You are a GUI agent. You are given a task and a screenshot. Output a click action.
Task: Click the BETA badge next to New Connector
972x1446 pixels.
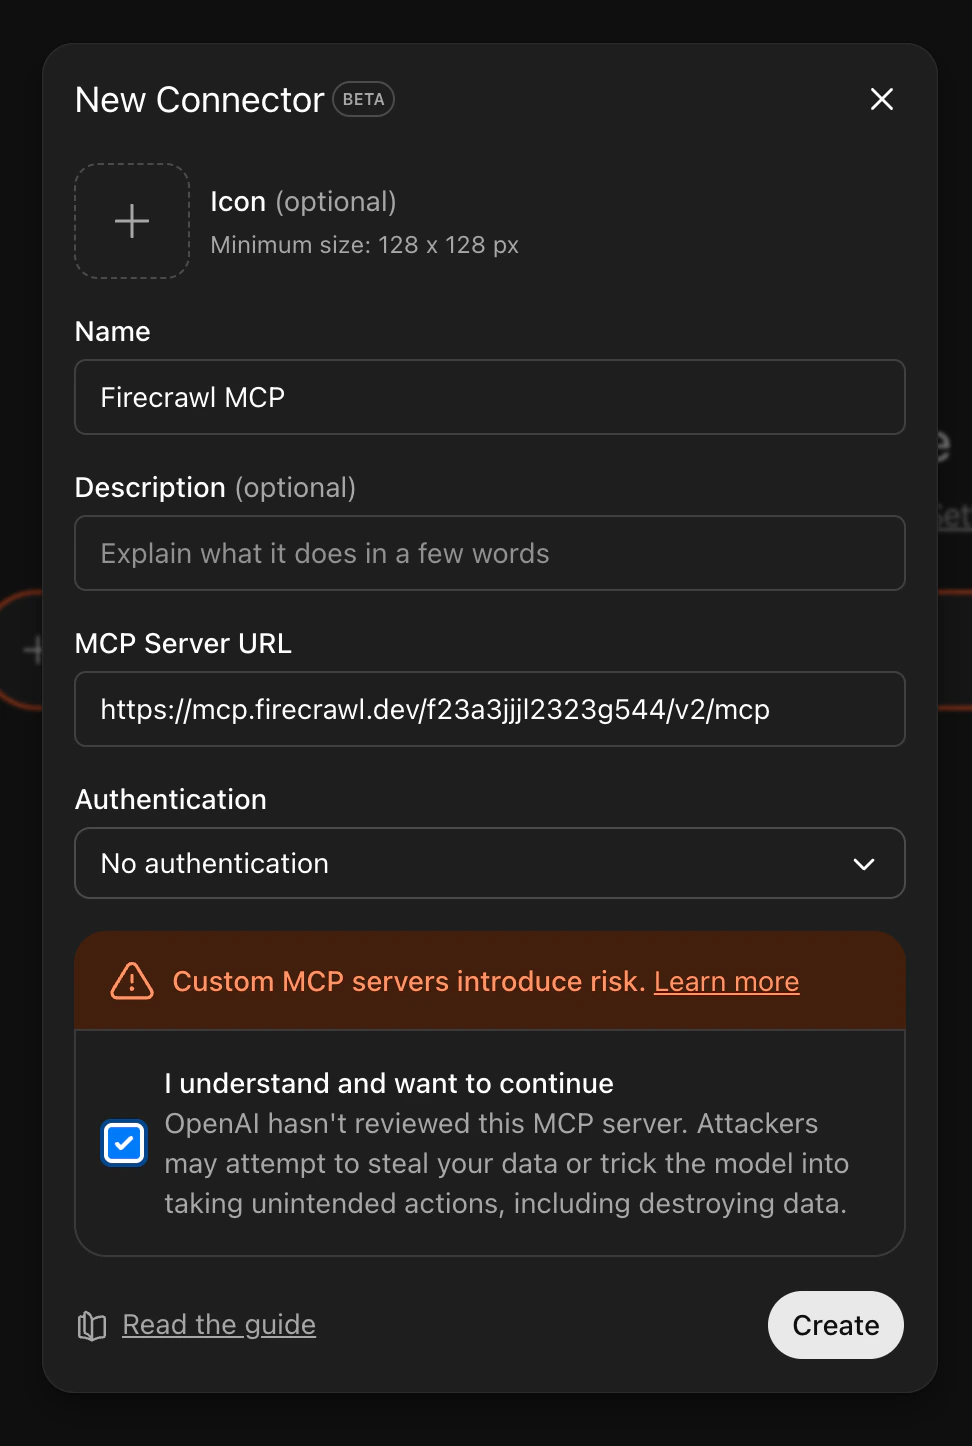362,99
